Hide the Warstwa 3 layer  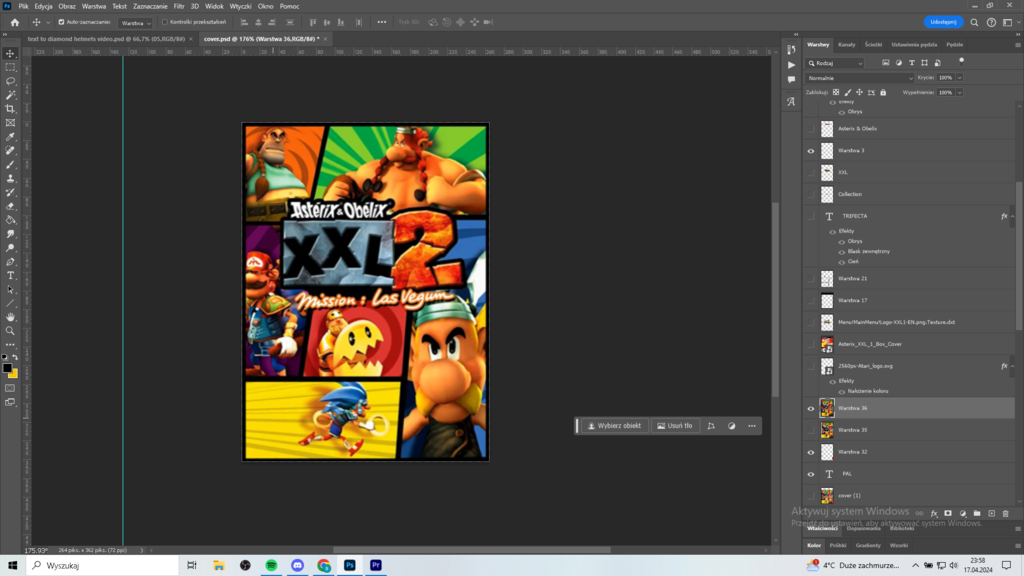pos(811,151)
